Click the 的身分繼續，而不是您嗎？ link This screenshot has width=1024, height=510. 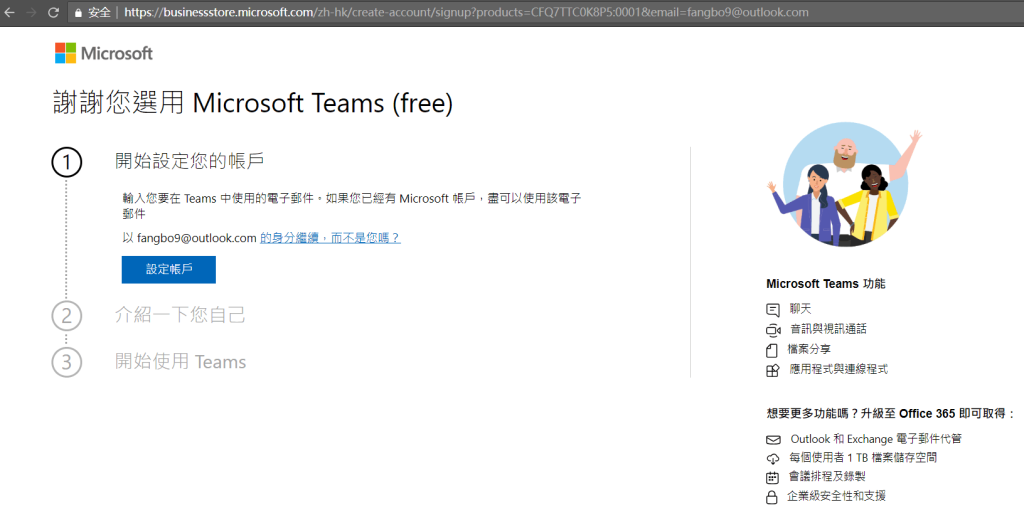pyautogui.click(x=330, y=238)
